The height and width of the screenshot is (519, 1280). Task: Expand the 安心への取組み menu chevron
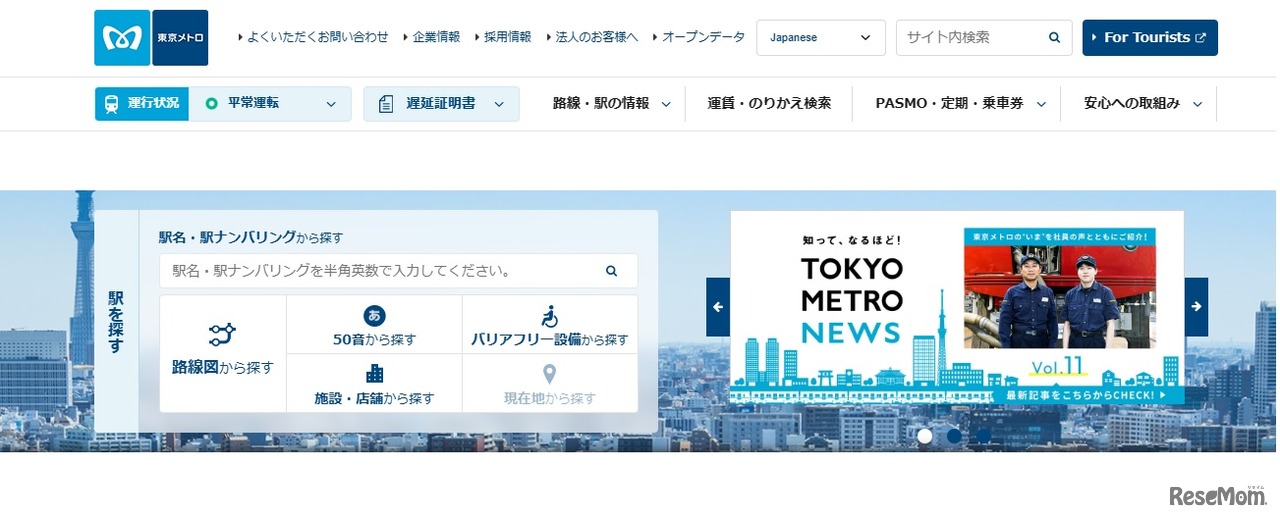click(x=1197, y=104)
